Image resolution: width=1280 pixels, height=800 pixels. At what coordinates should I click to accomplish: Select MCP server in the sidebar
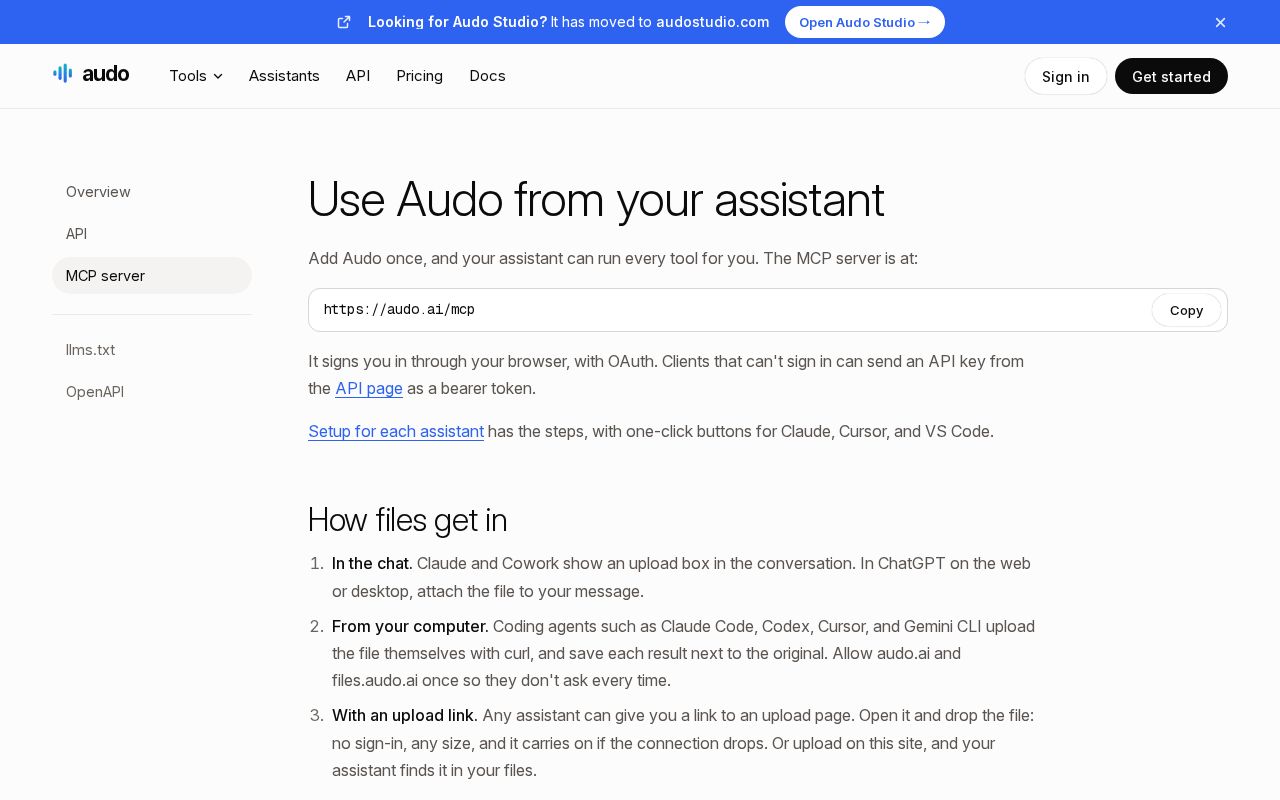pos(152,276)
